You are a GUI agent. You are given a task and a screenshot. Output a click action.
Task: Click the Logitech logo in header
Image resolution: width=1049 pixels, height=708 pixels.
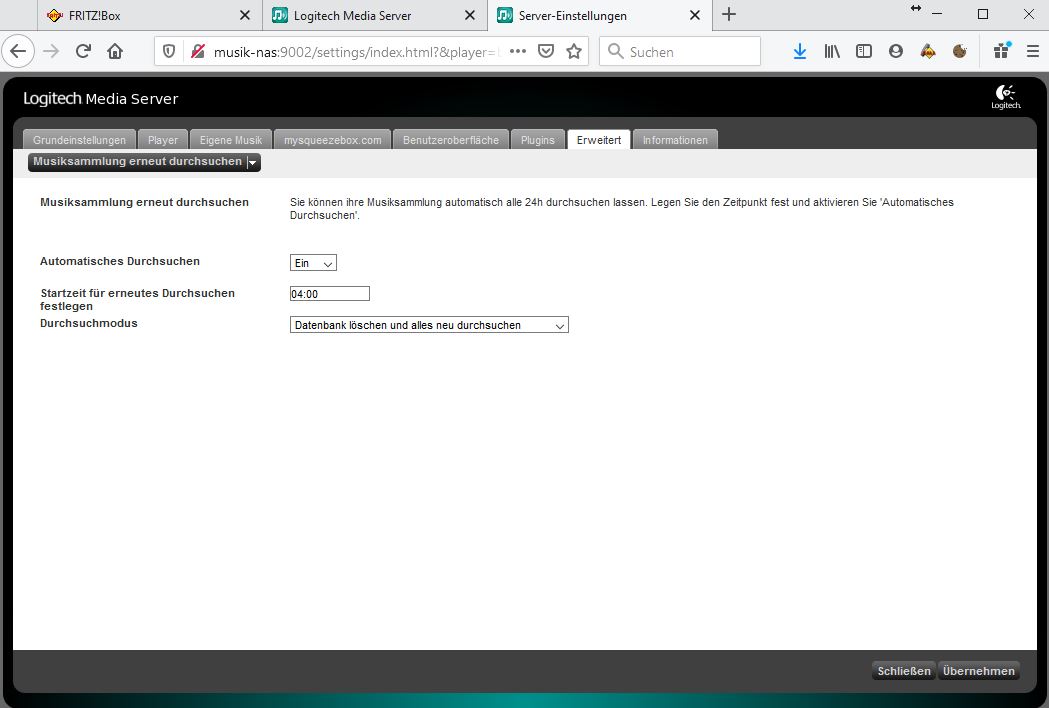(x=1006, y=98)
